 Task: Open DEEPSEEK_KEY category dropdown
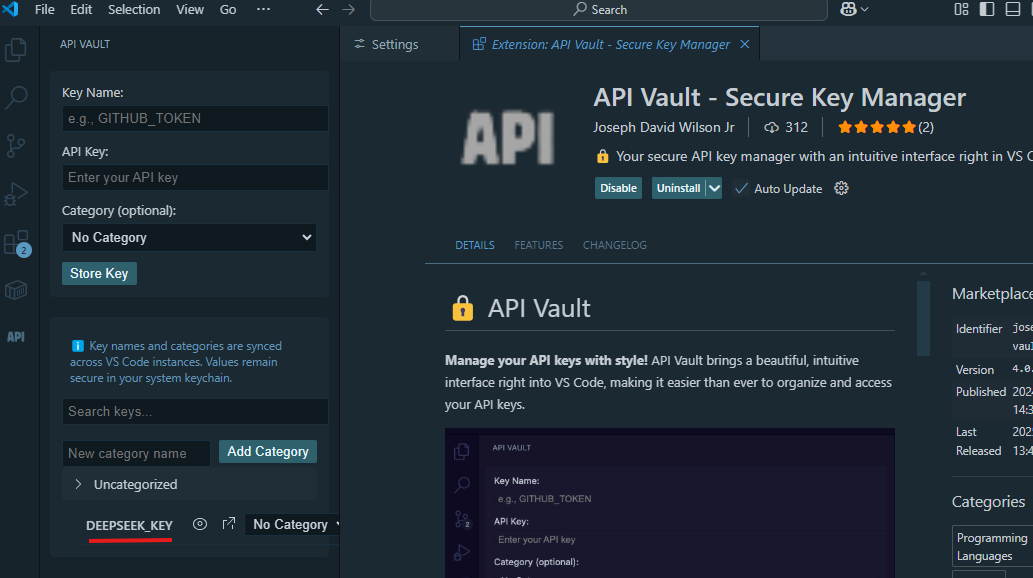click(293, 525)
